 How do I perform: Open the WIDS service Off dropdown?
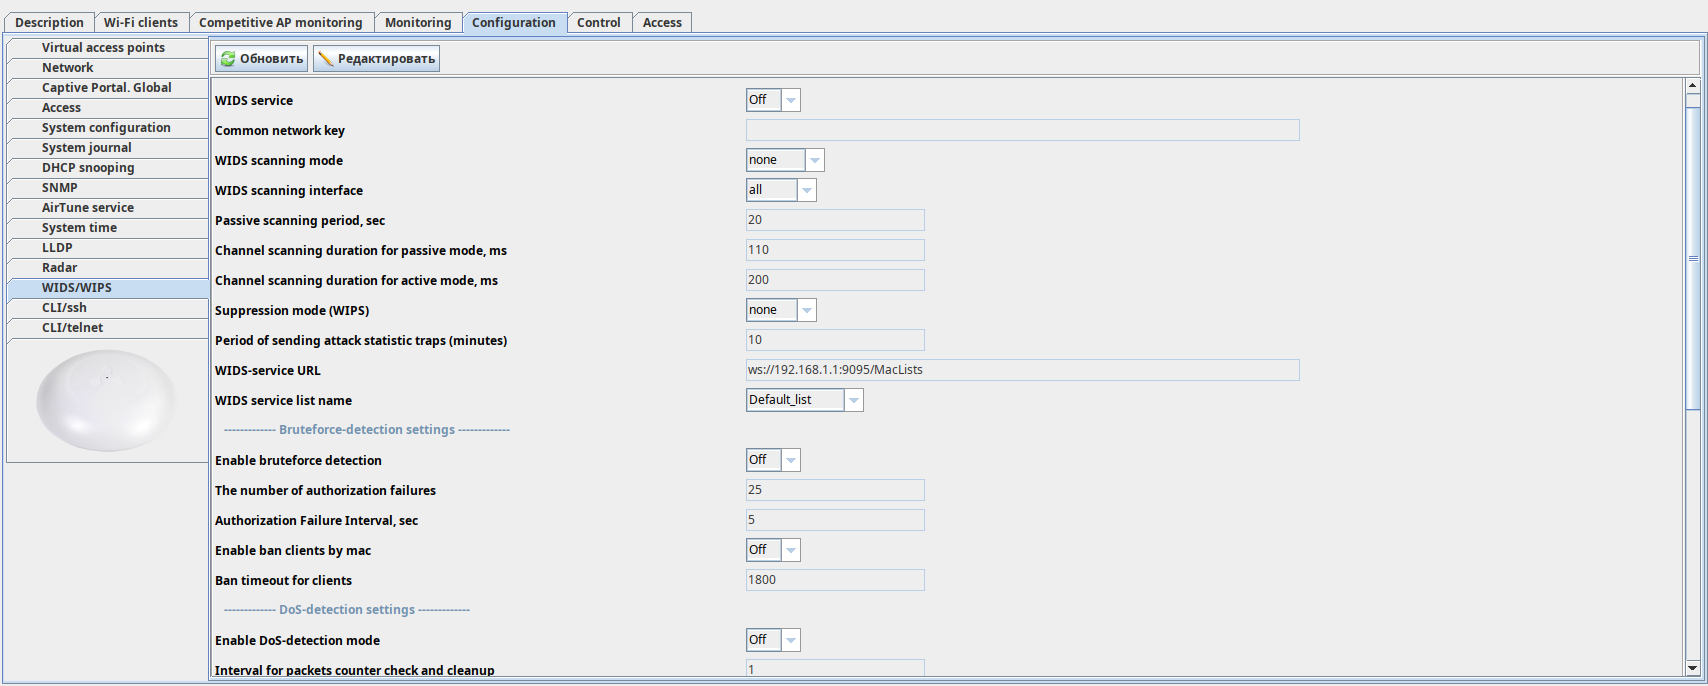pyautogui.click(x=790, y=100)
